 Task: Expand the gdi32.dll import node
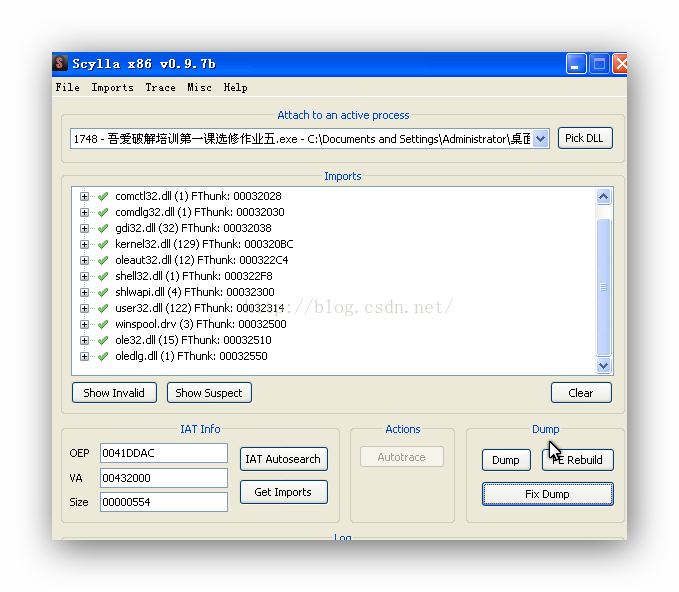point(84,228)
